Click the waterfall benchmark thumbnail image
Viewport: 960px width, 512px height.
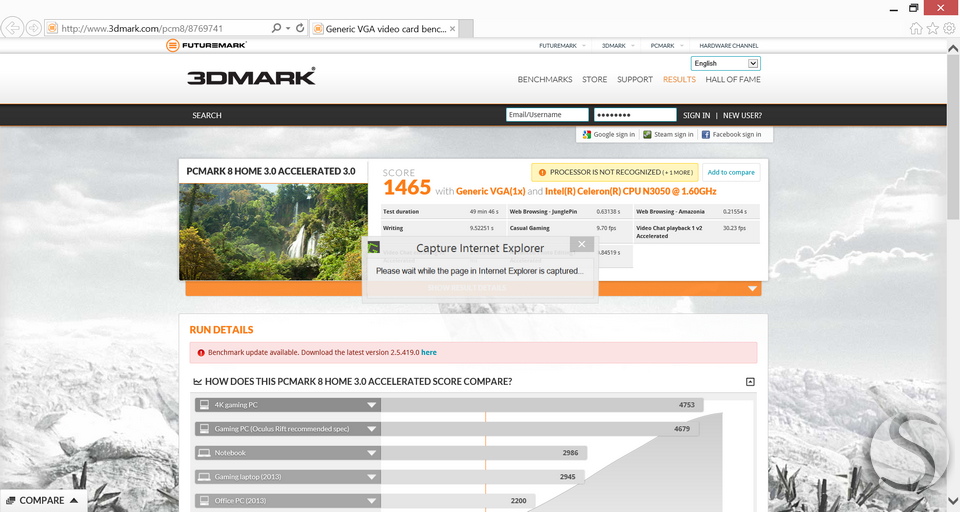(x=273, y=232)
